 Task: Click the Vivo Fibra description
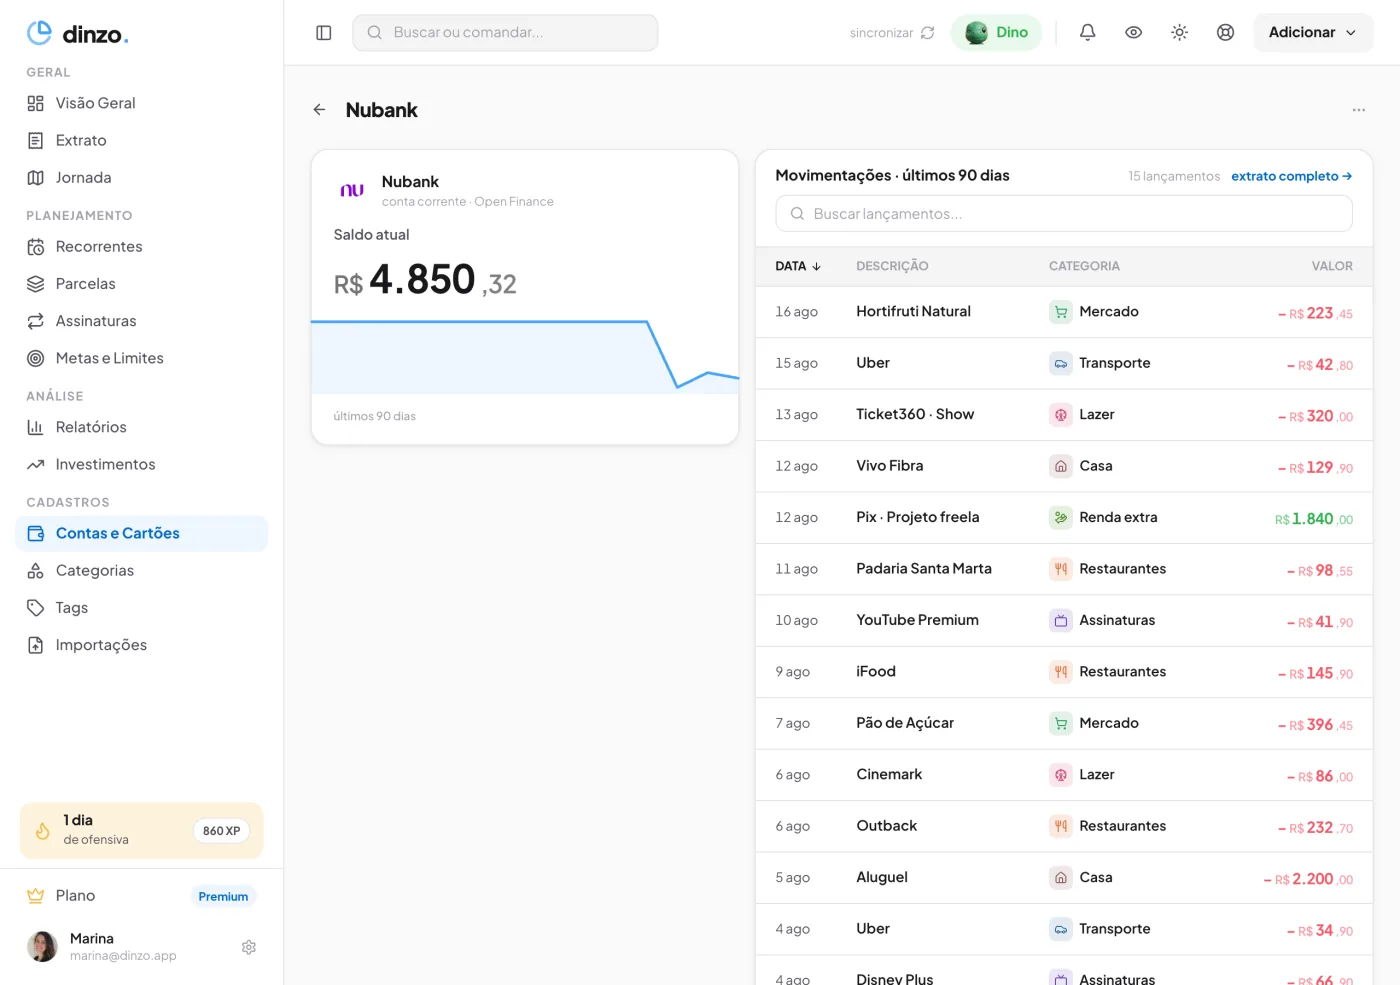pos(890,466)
